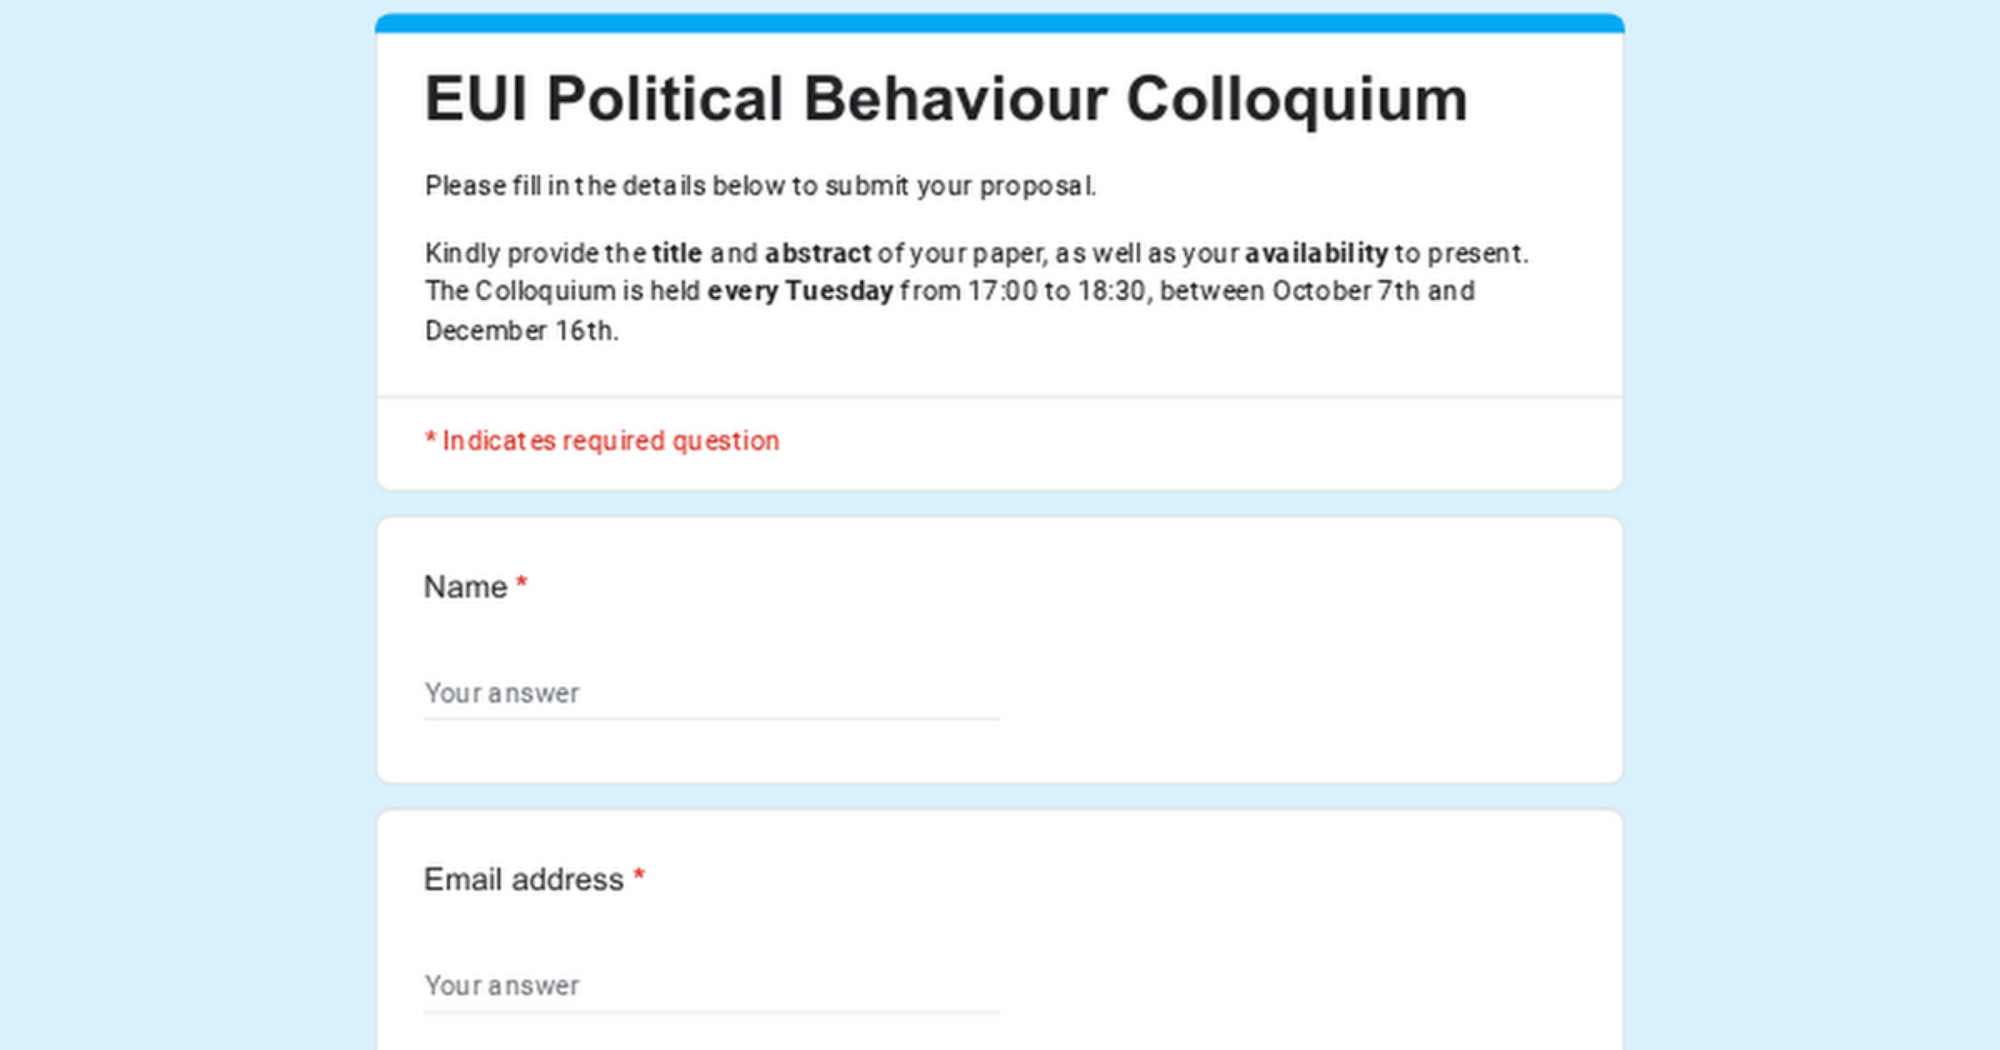Click the form title EUI Political Behaviour Colloquium

[x=945, y=100]
